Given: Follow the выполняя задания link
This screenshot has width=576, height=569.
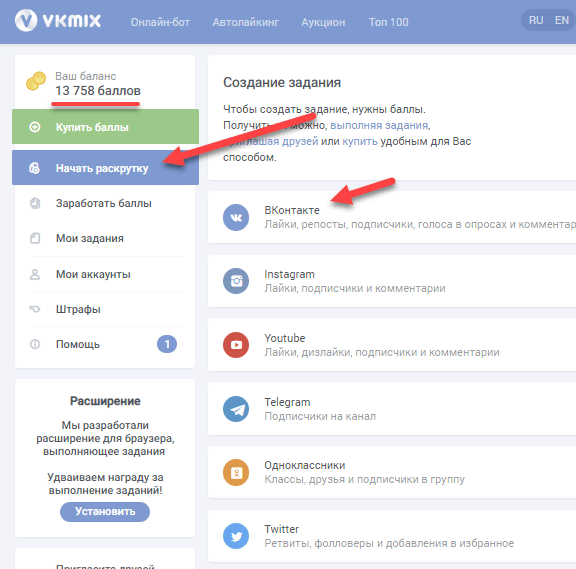Looking at the screenshot, I should point(379,125).
